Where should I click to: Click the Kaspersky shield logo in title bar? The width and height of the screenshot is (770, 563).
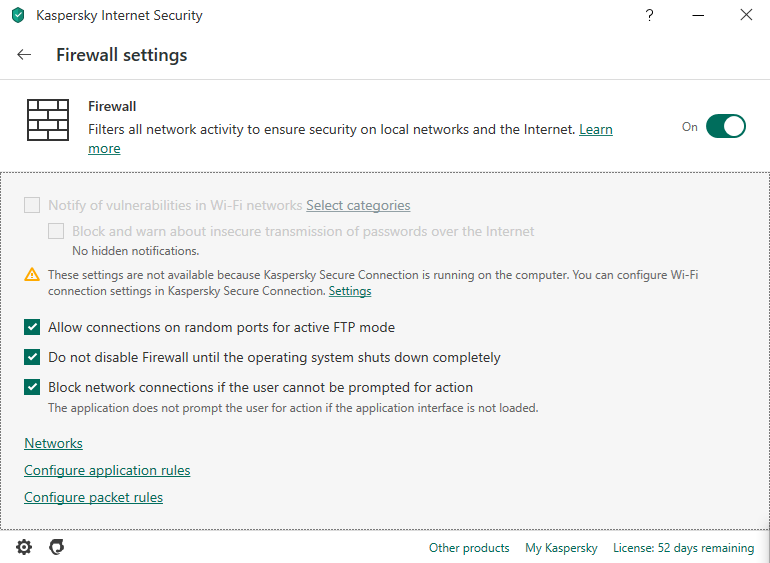(x=18, y=15)
